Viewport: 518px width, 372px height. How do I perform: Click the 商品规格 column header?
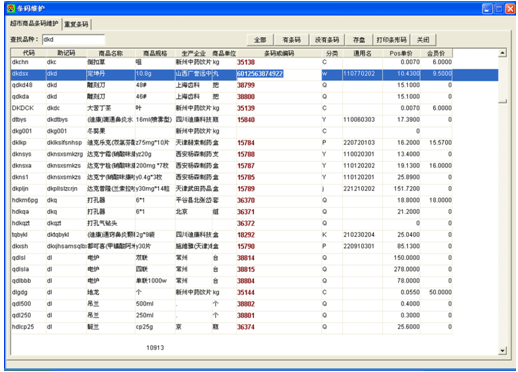point(155,53)
